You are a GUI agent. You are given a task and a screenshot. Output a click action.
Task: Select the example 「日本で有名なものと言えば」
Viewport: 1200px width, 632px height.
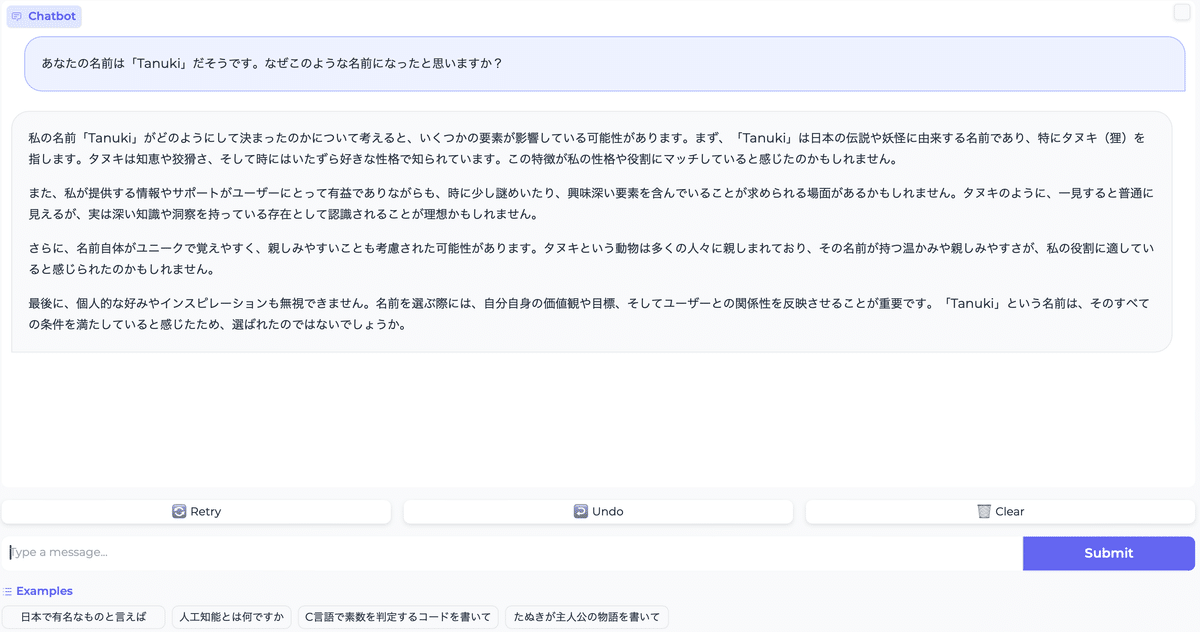click(x=85, y=617)
